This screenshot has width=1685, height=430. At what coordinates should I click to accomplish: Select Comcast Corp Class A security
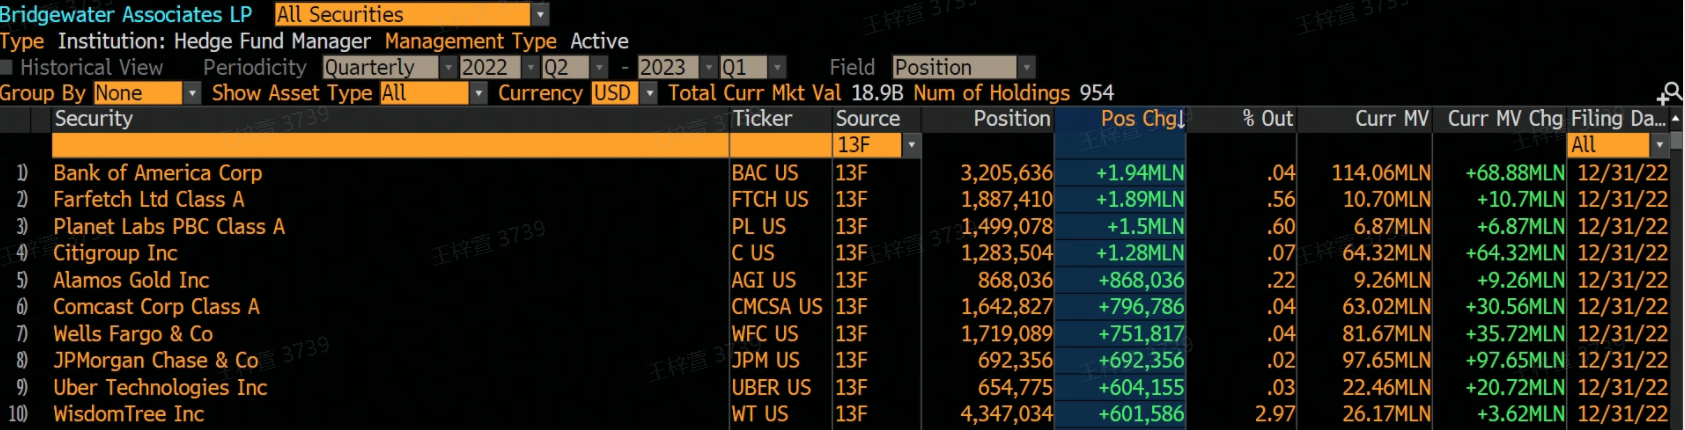click(156, 307)
